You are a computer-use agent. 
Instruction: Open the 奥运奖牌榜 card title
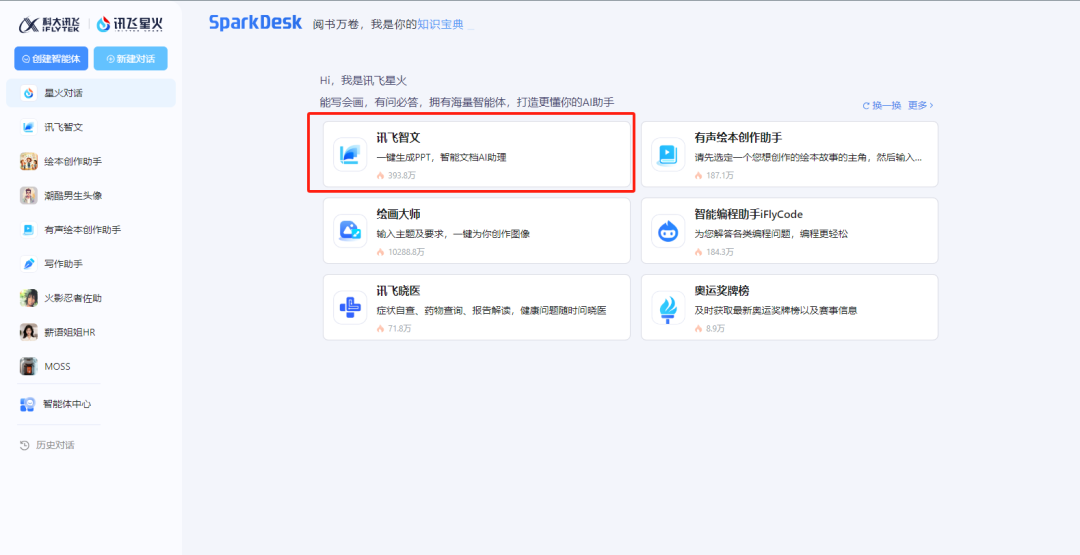point(722,291)
